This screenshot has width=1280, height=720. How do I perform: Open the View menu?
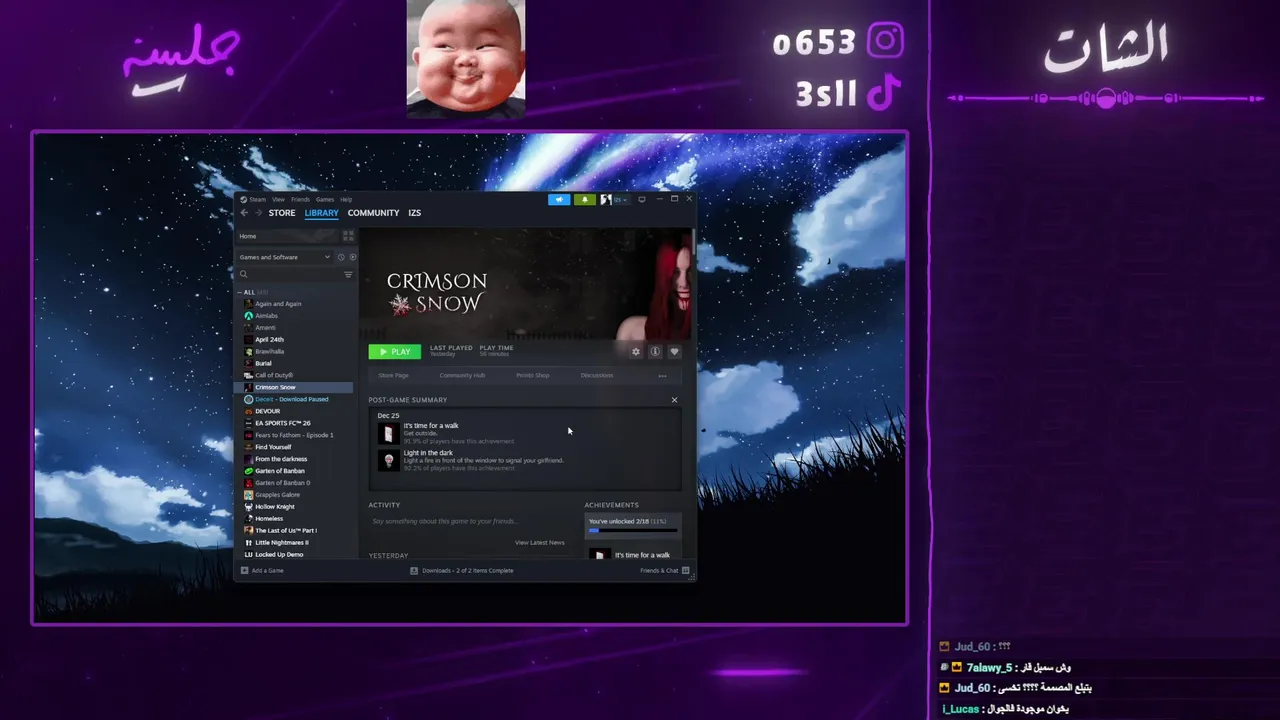pos(278,199)
